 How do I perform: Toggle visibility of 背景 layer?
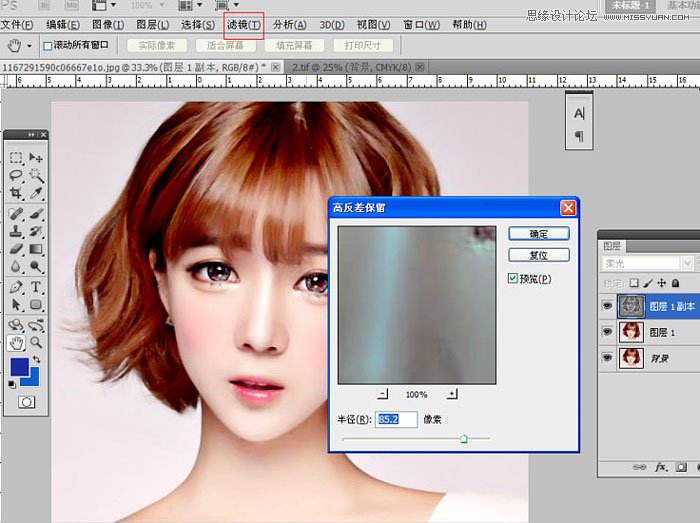606,357
